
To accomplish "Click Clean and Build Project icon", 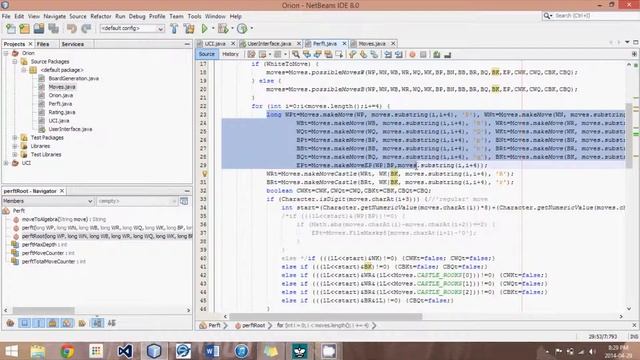I will 189,29.
